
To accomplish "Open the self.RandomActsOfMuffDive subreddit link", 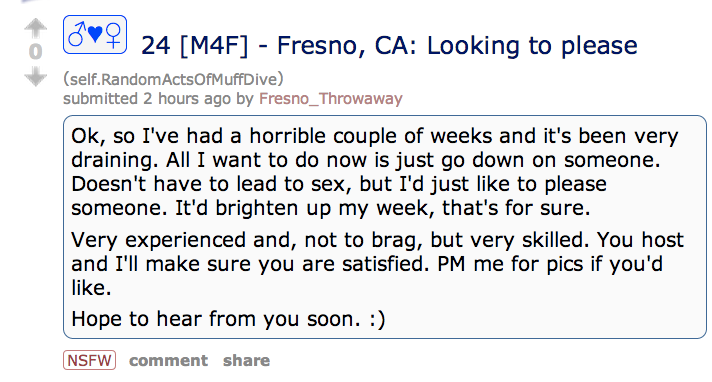I will [173, 79].
